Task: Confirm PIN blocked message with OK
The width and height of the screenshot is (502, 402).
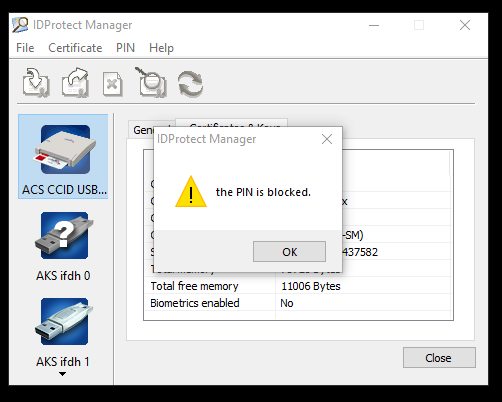Action: [x=289, y=252]
